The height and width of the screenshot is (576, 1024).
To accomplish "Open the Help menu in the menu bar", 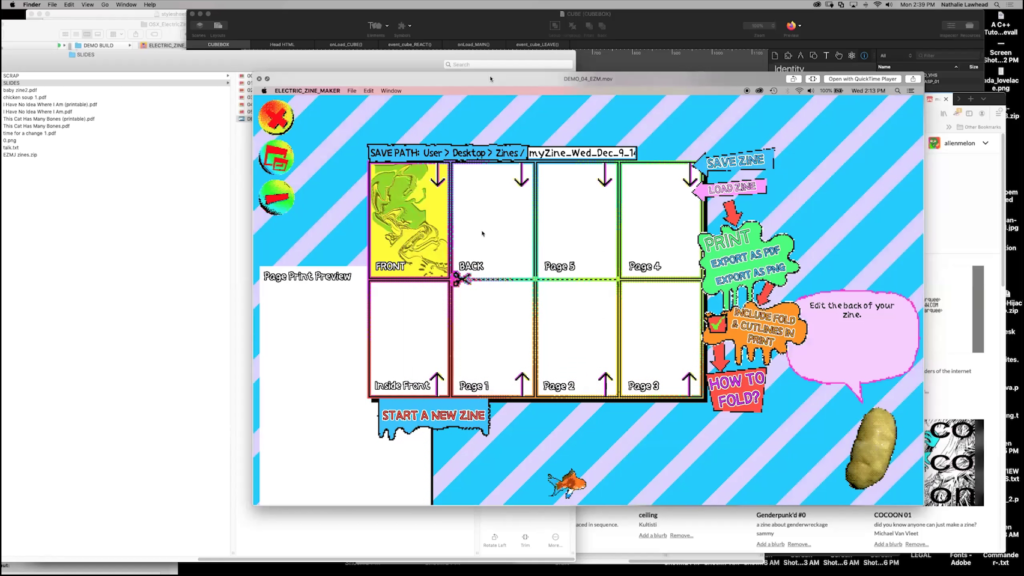I will [150, 5].
